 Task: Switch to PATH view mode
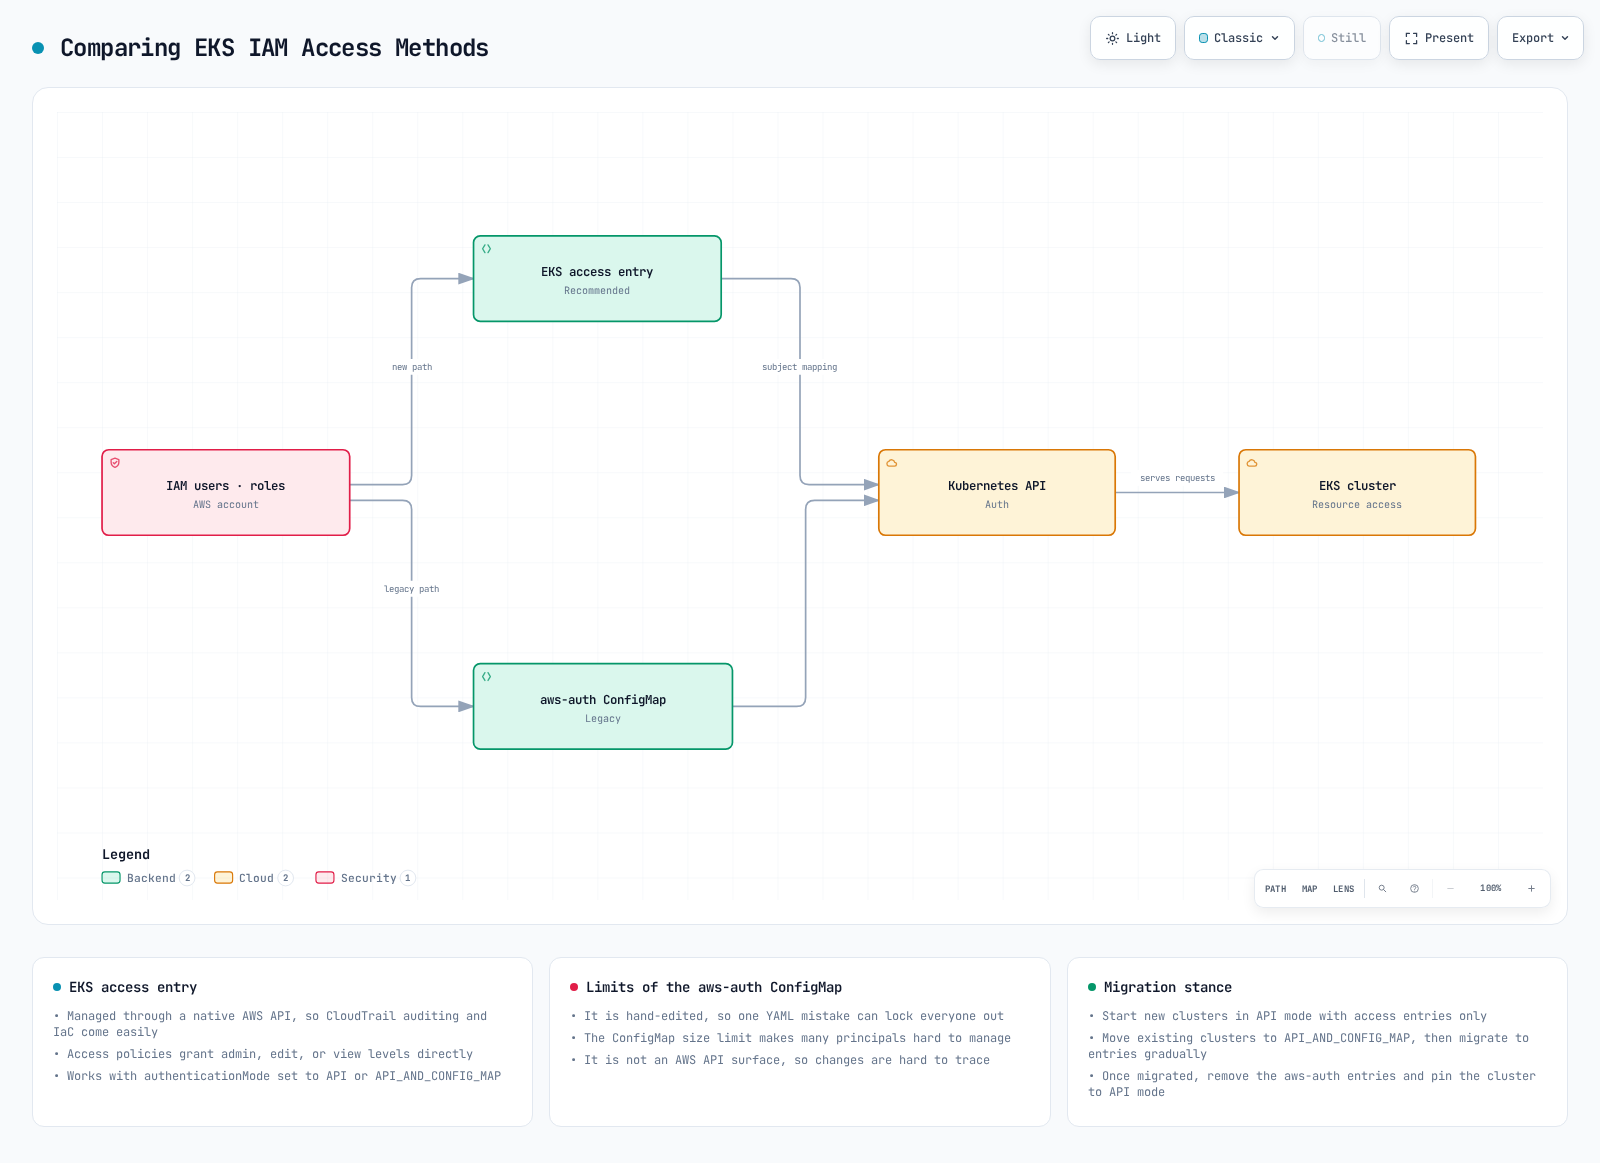pos(1276,889)
